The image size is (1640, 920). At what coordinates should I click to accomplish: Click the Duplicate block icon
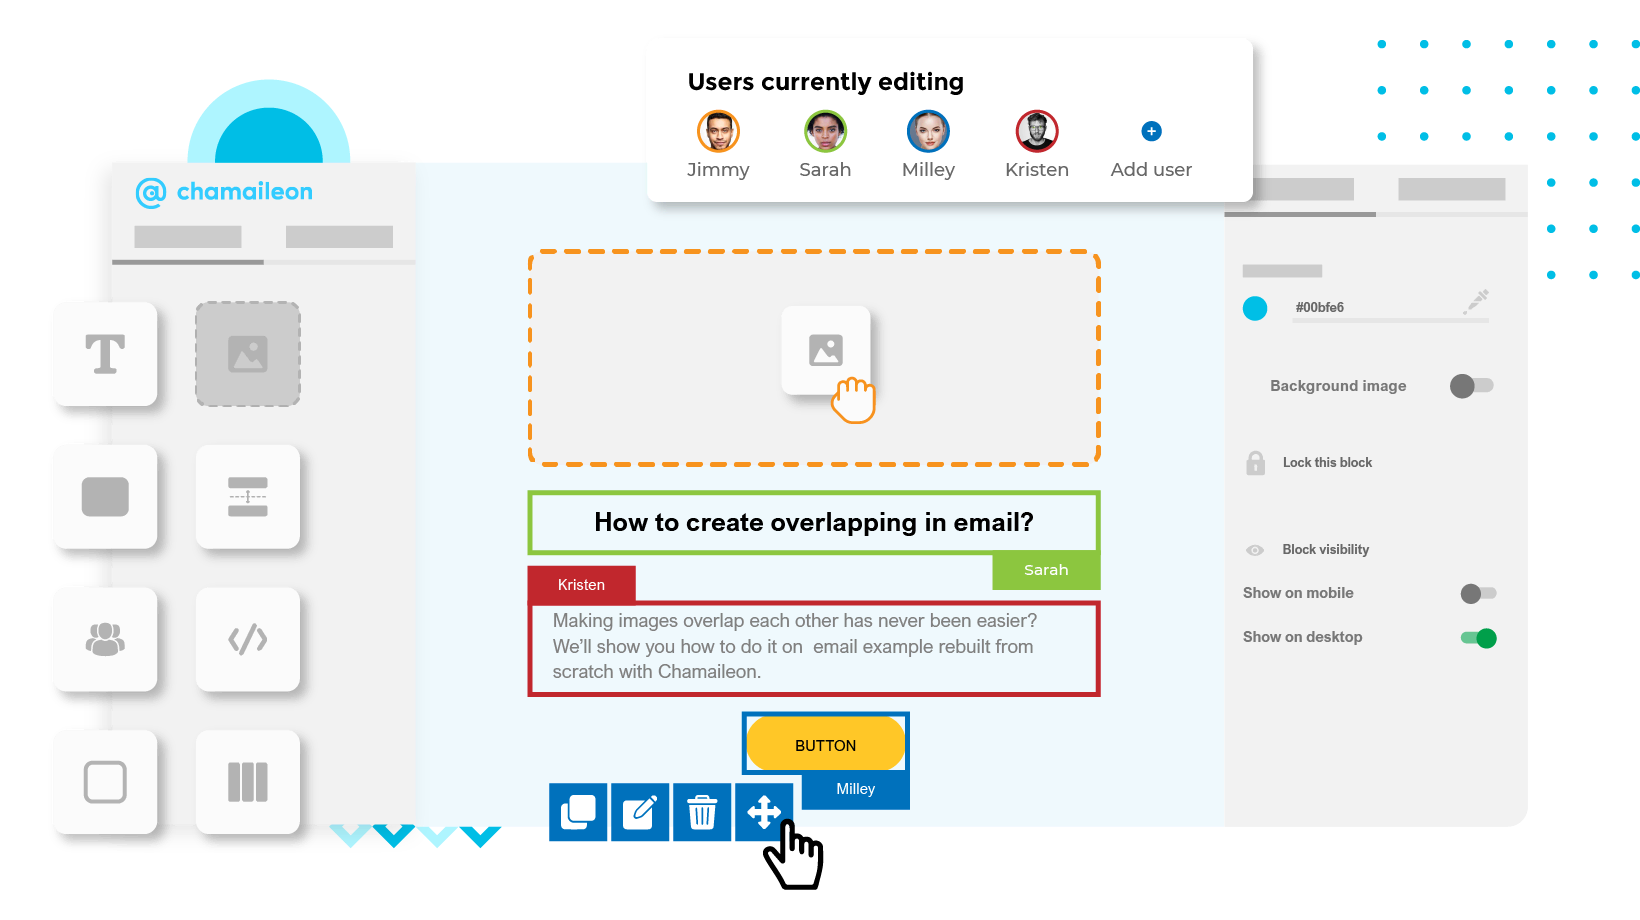point(578,813)
